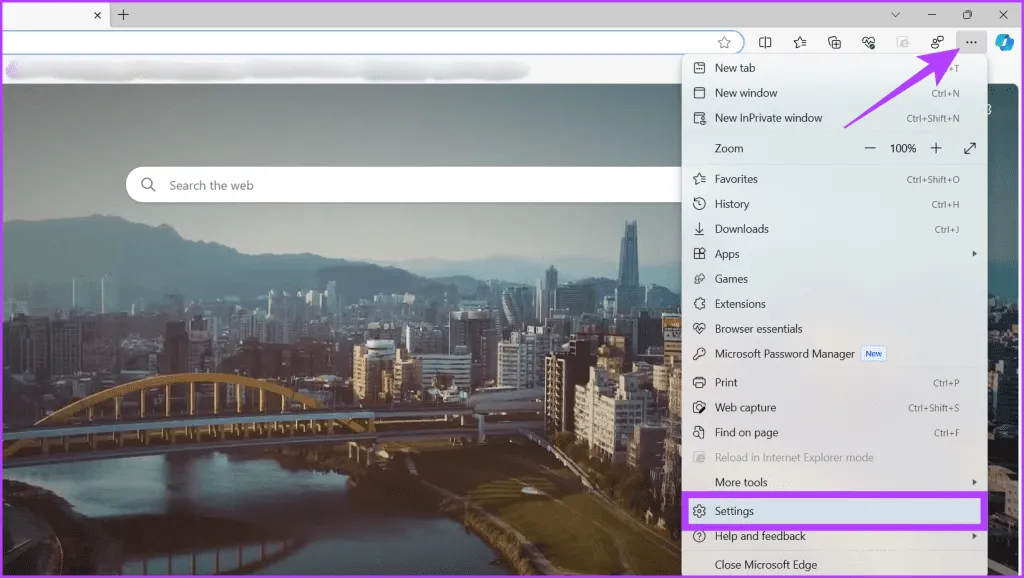Open Extensions from the menu

pyautogui.click(x=740, y=304)
